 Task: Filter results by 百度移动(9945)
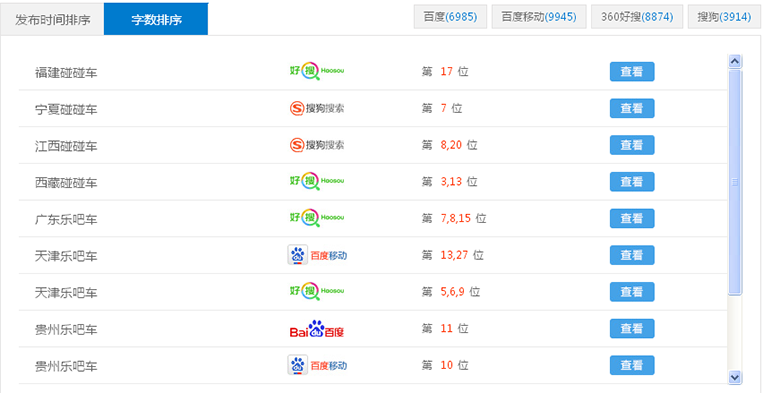tap(539, 17)
